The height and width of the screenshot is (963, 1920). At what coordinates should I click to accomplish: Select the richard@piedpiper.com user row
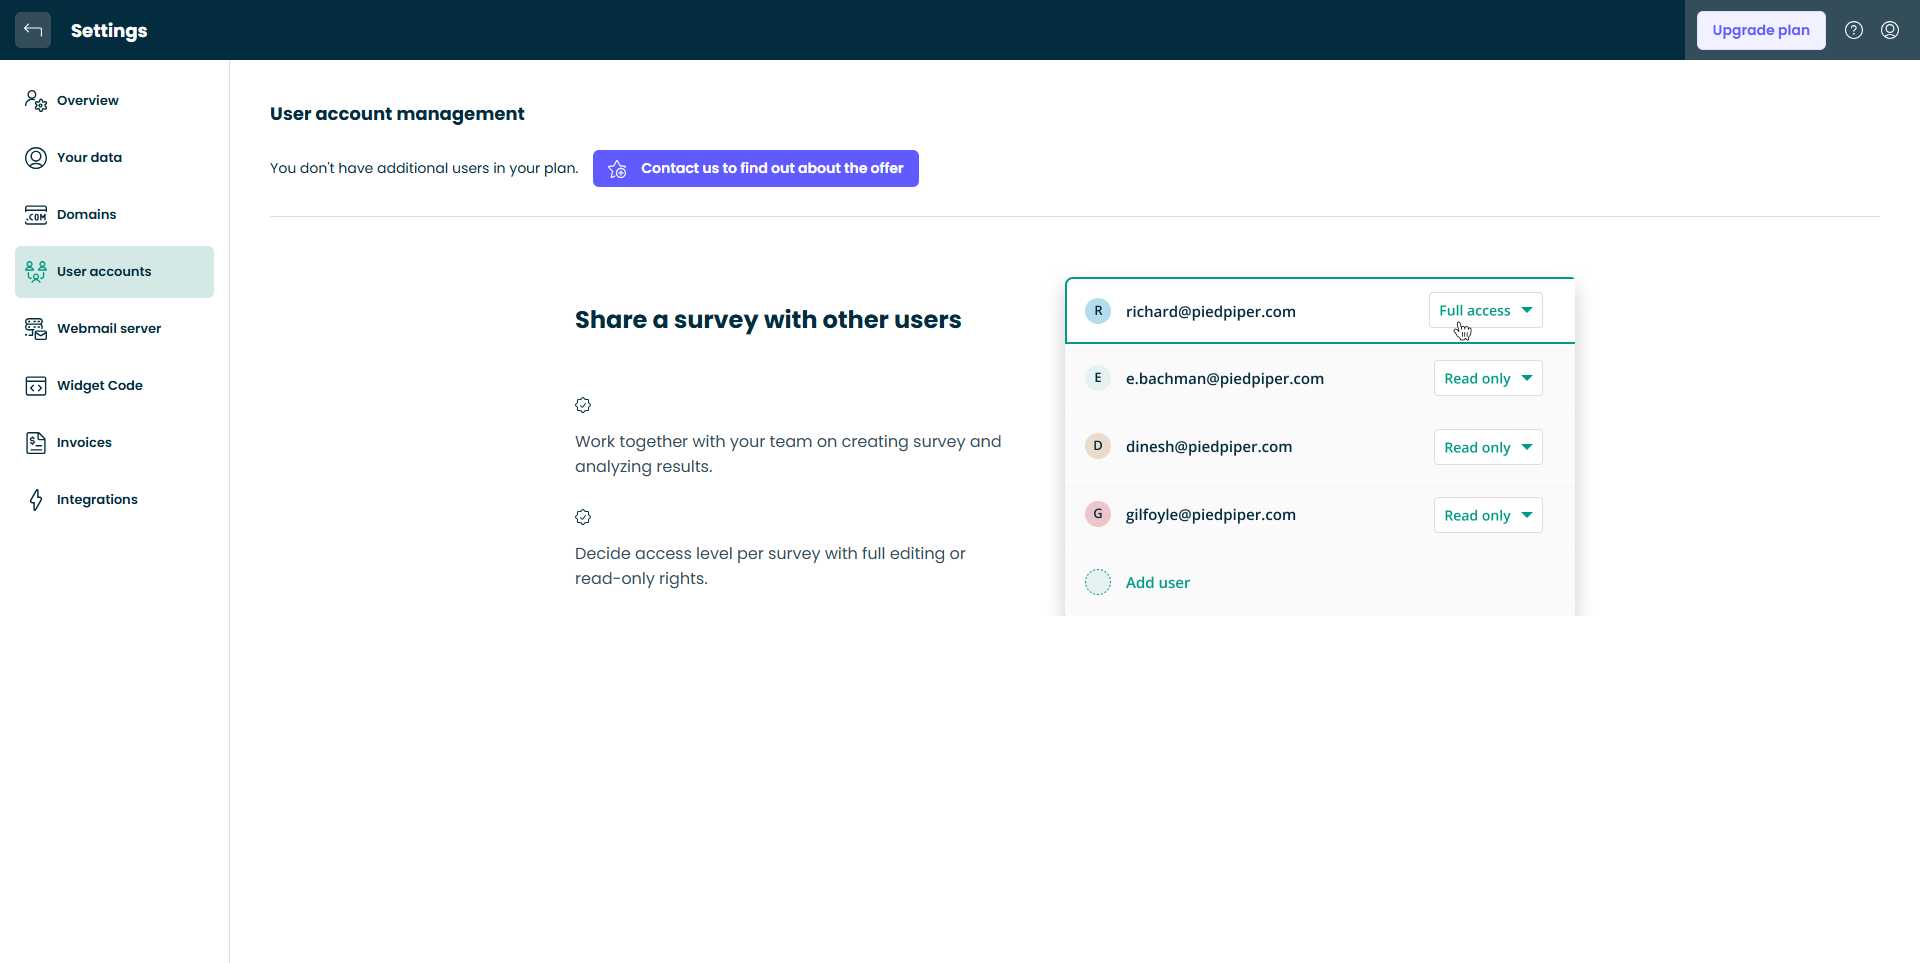[1210, 312]
